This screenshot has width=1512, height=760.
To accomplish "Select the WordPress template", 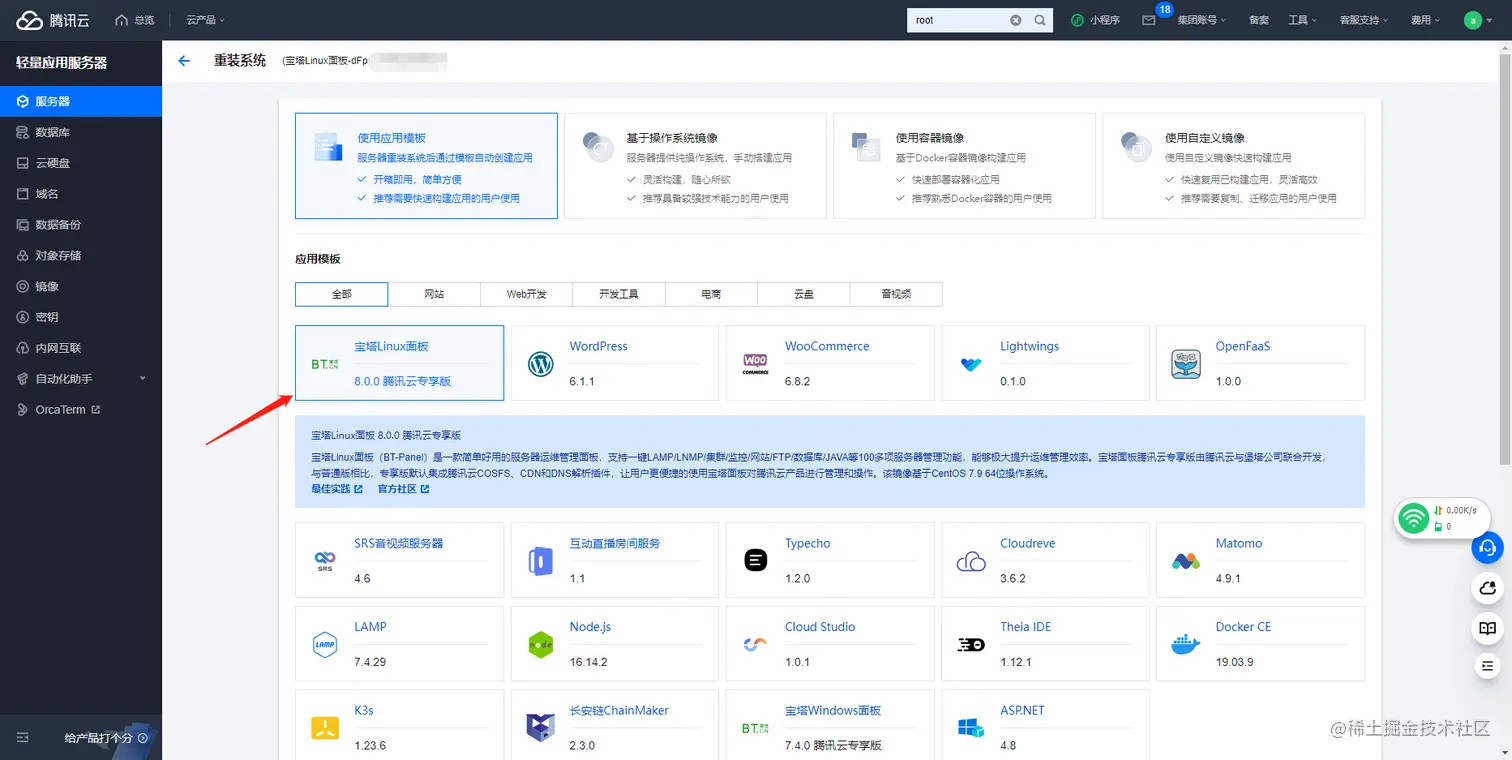I will pyautogui.click(x=615, y=363).
